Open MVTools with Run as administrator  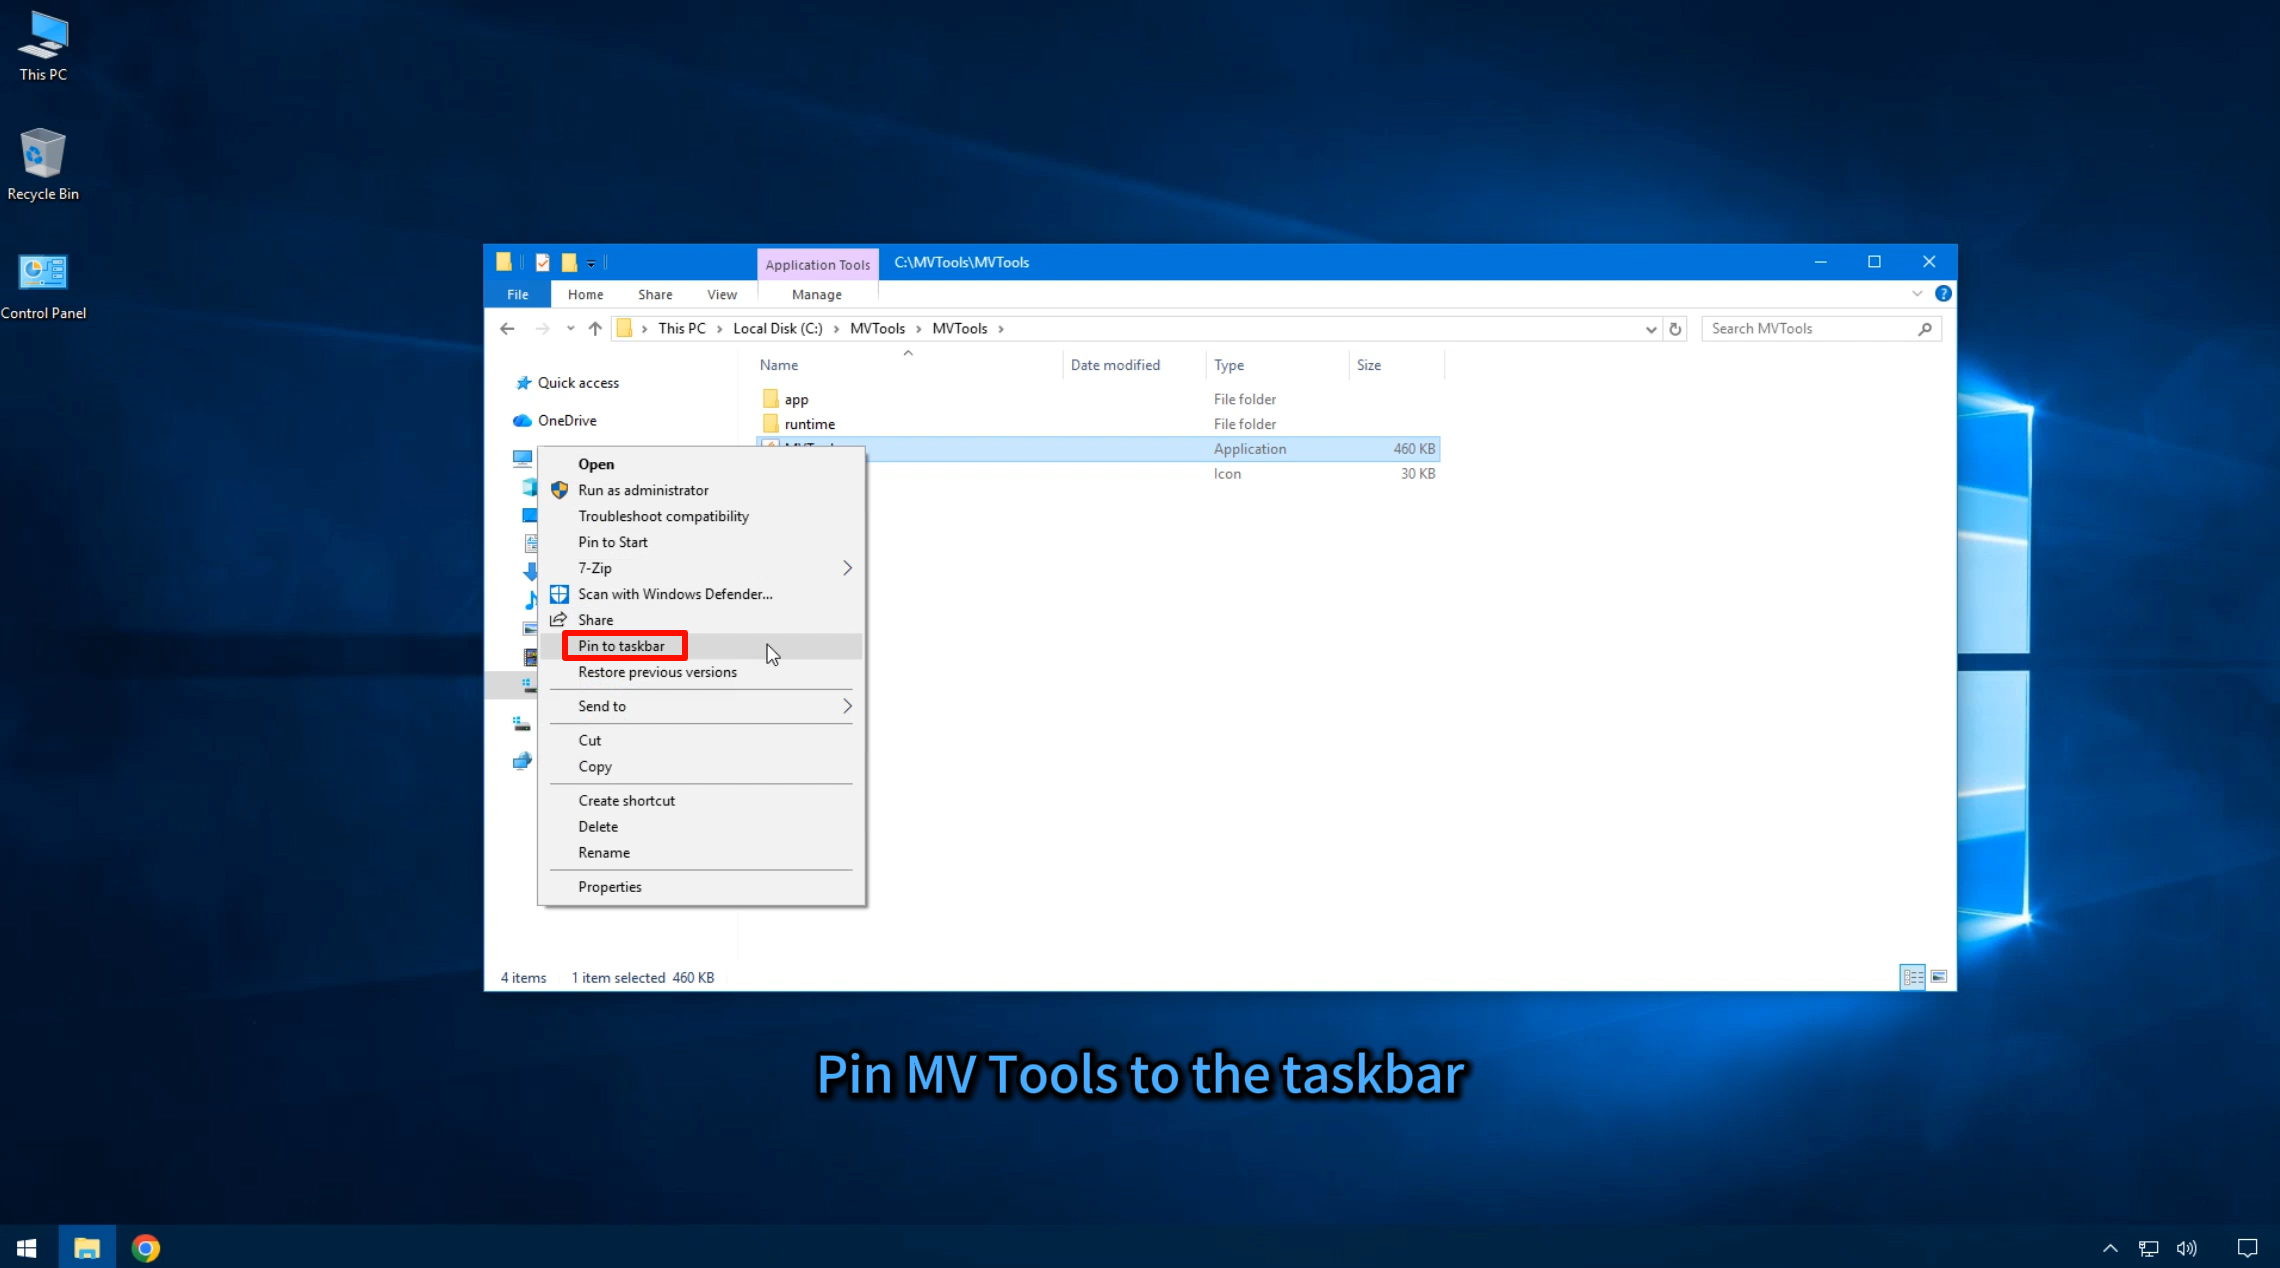click(643, 490)
